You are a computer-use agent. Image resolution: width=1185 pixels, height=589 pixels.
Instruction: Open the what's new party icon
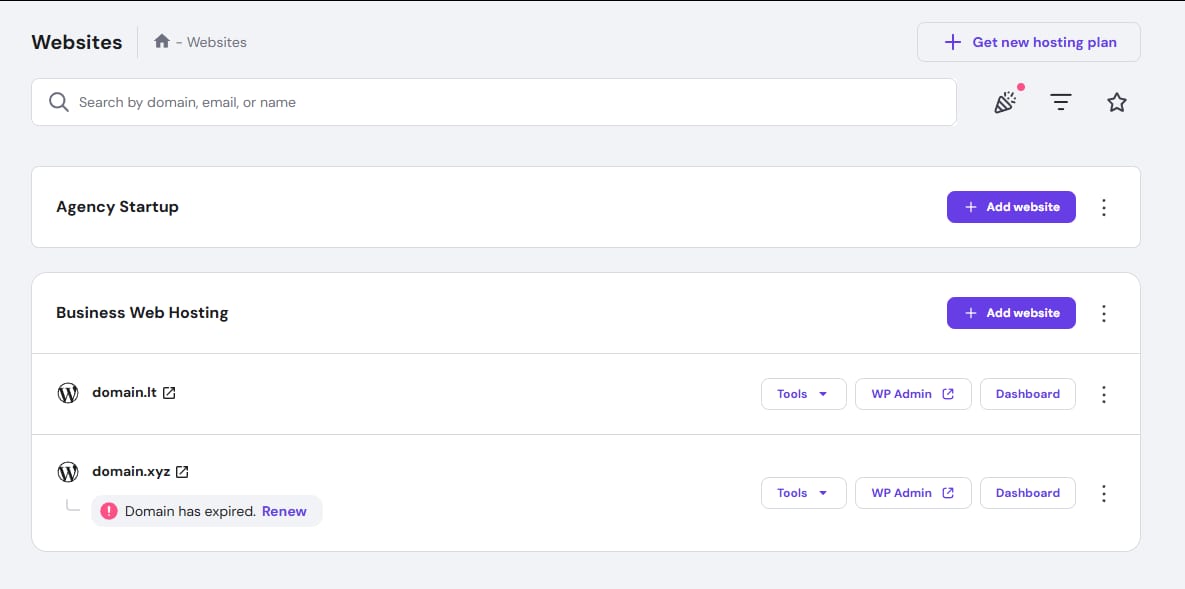tap(1005, 102)
